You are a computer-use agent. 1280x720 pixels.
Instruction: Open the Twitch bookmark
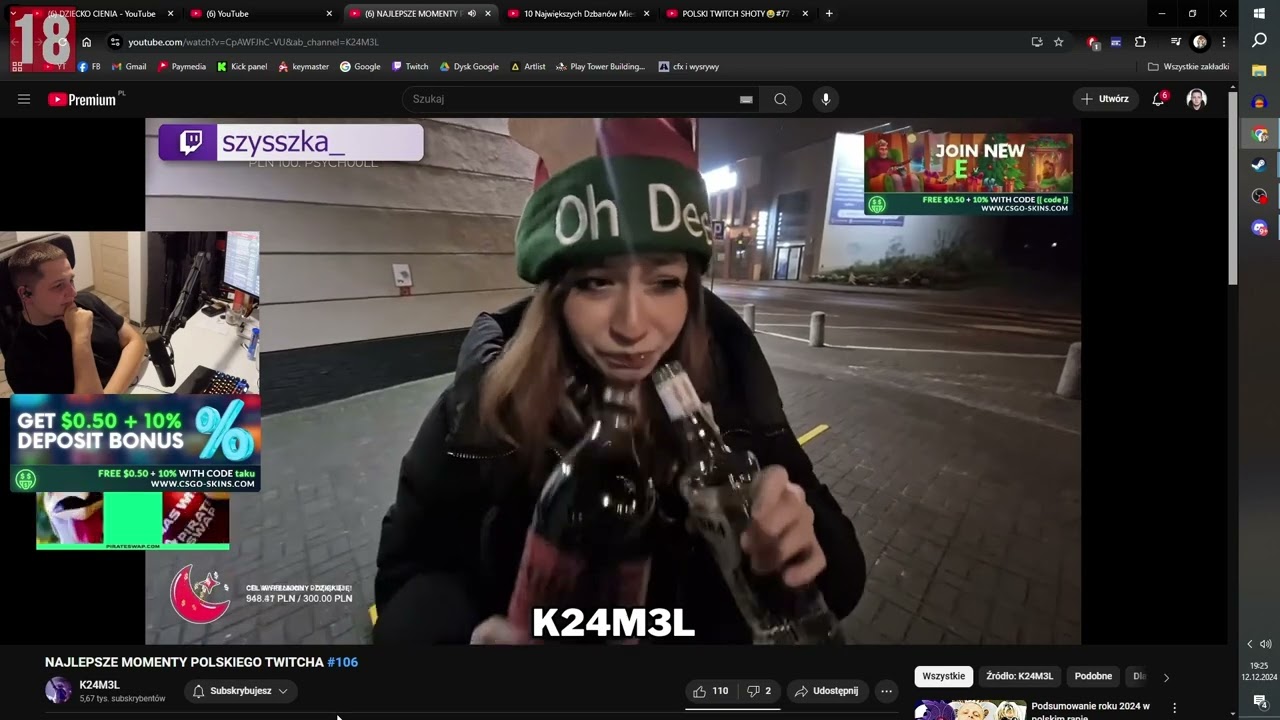[410, 67]
